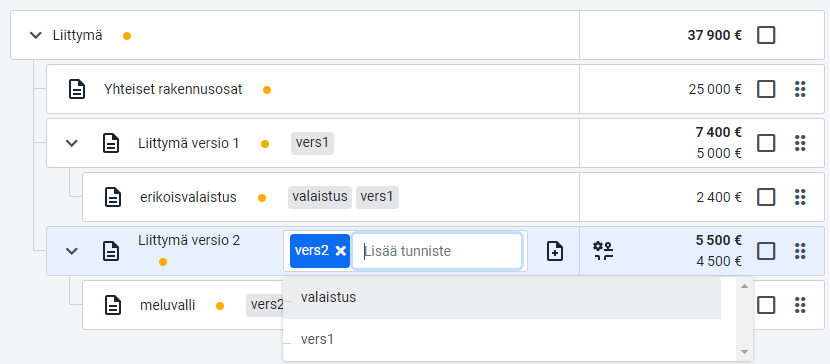Collapse the top-level Liittymä node
Viewport: 830px width, 364px height.
[35, 35]
